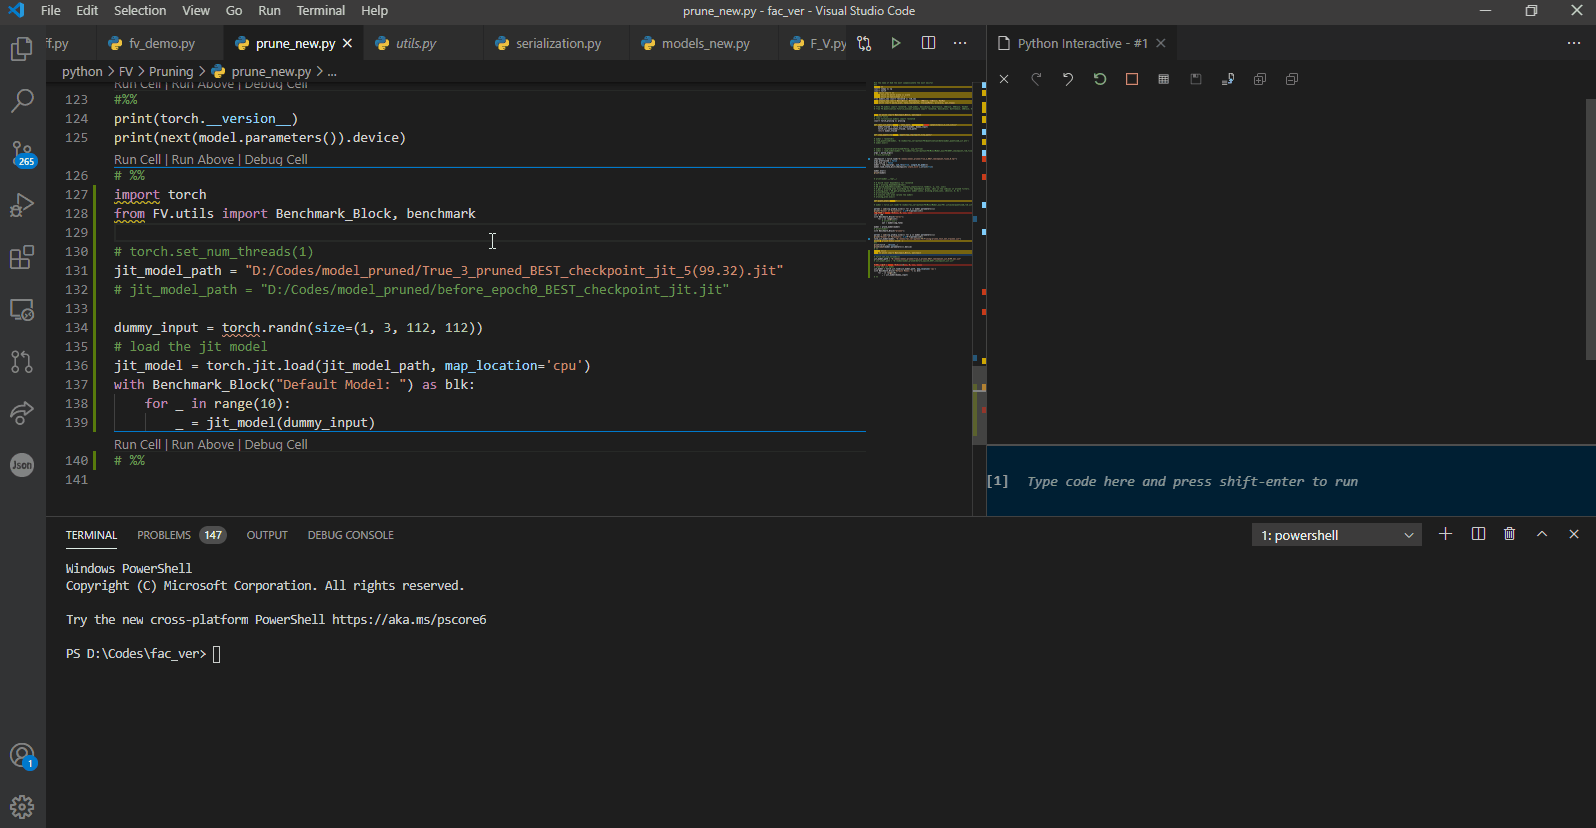Show variables table in Python Interactive

[1164, 79]
